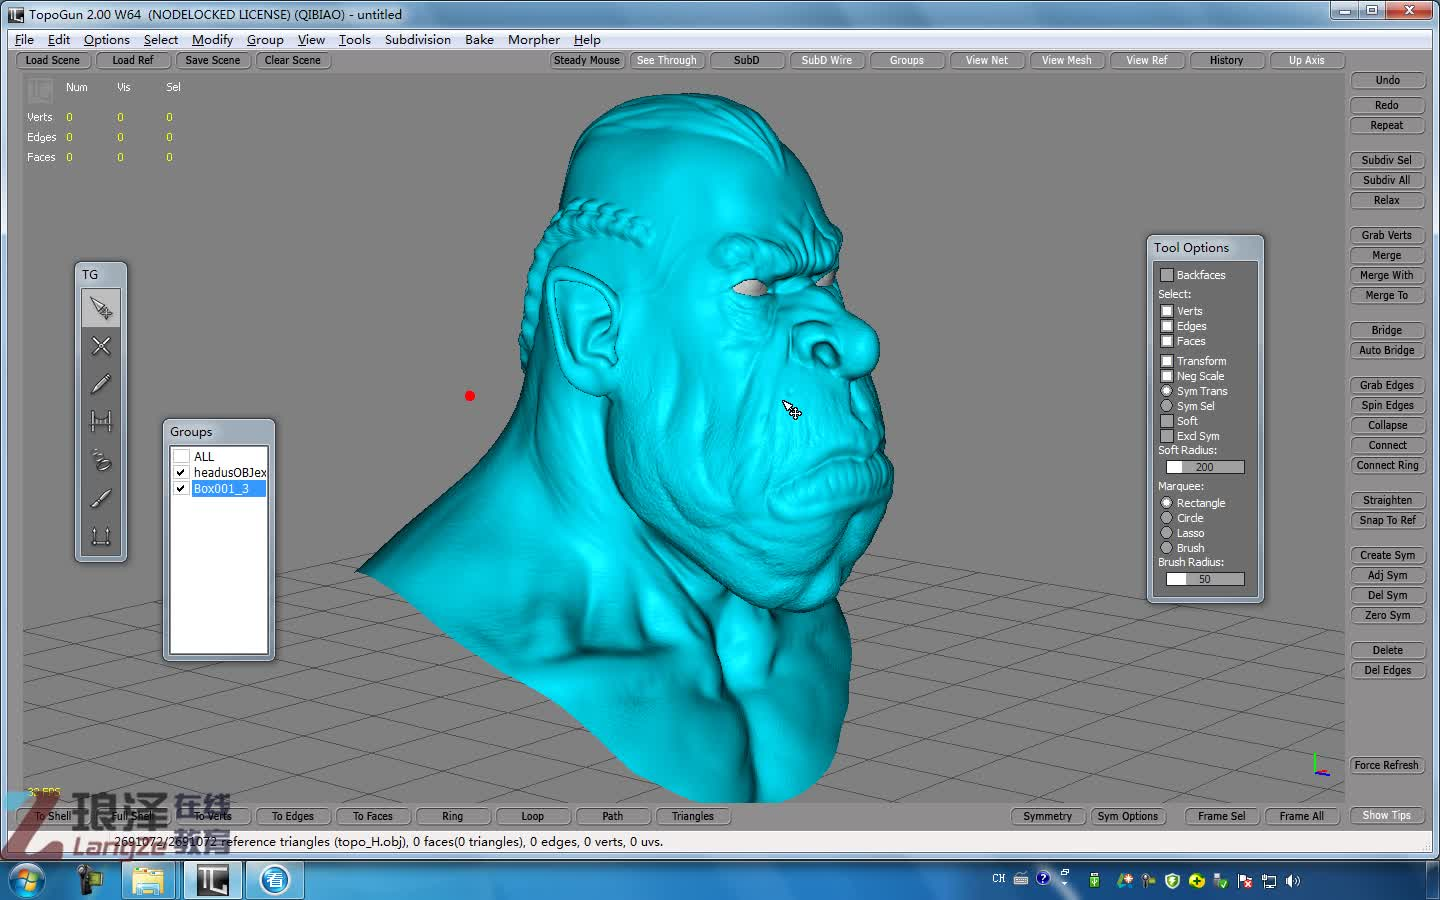Select the crossed Simple Create tool

tap(101, 346)
